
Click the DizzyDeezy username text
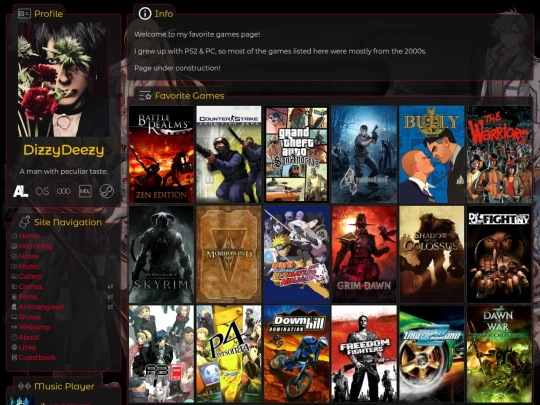[64, 150]
